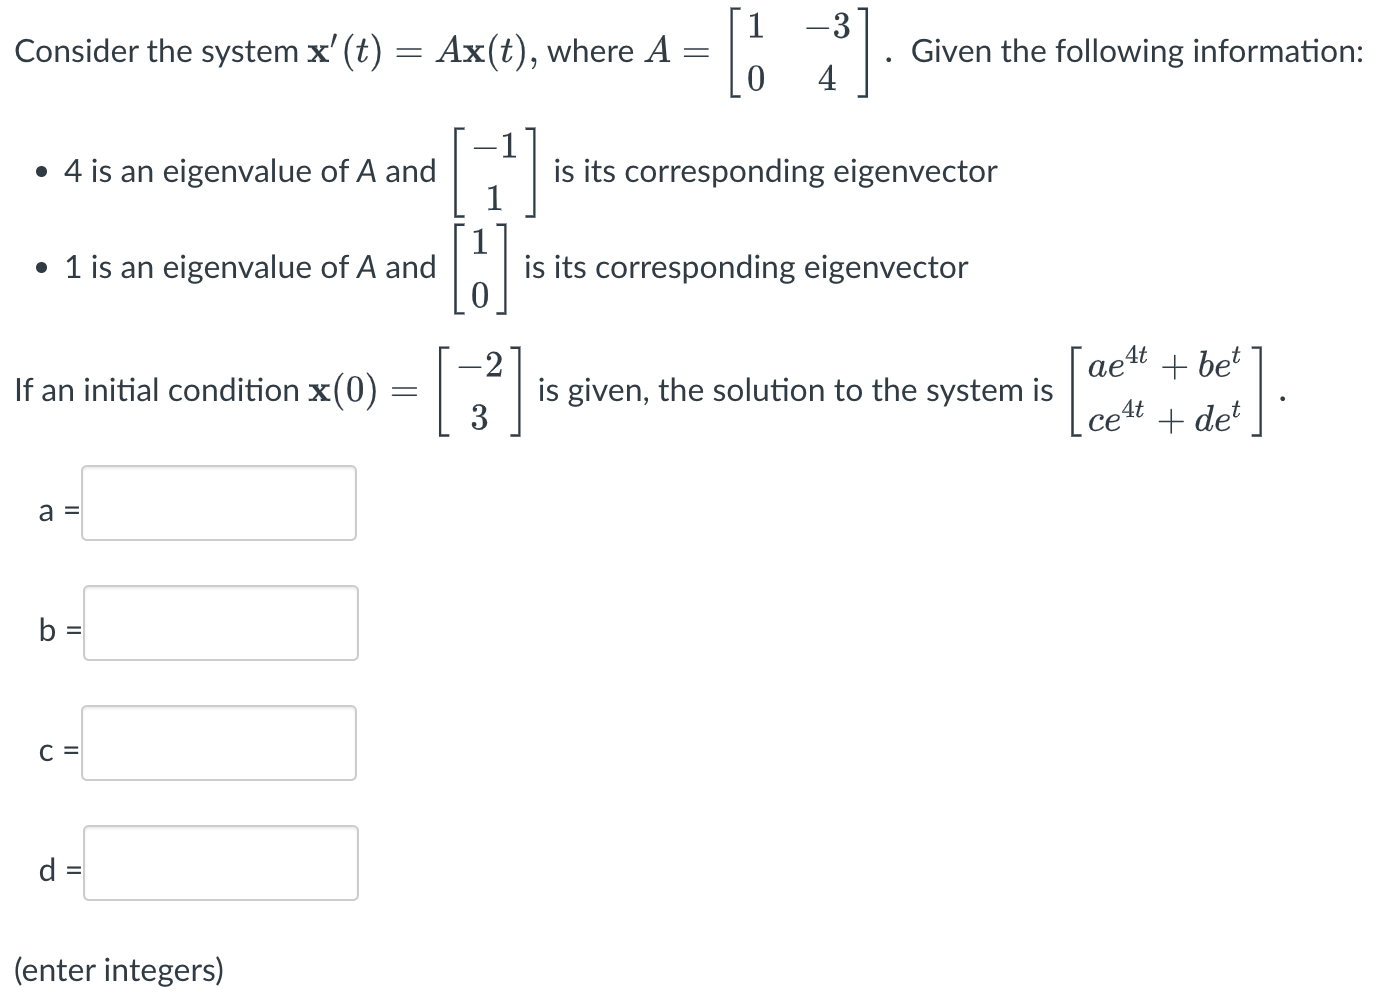Click the text (enter integers)
Viewport: 1390px width, 1008px height.
pyautogui.click(x=119, y=969)
